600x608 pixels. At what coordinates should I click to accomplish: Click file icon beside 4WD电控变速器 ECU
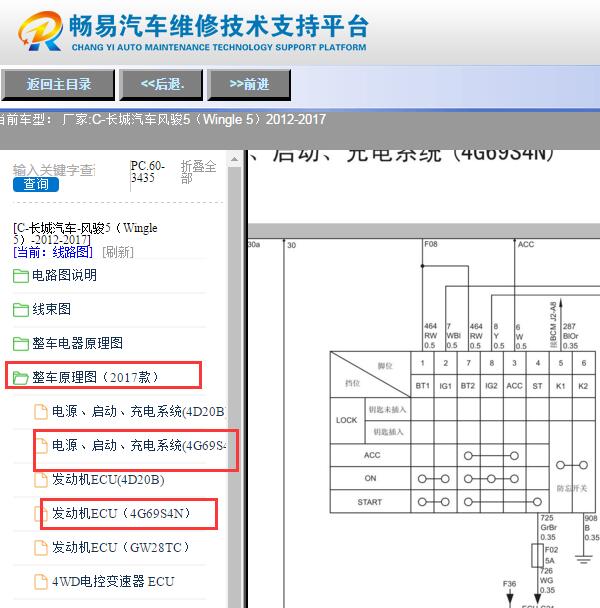[x=41, y=582]
